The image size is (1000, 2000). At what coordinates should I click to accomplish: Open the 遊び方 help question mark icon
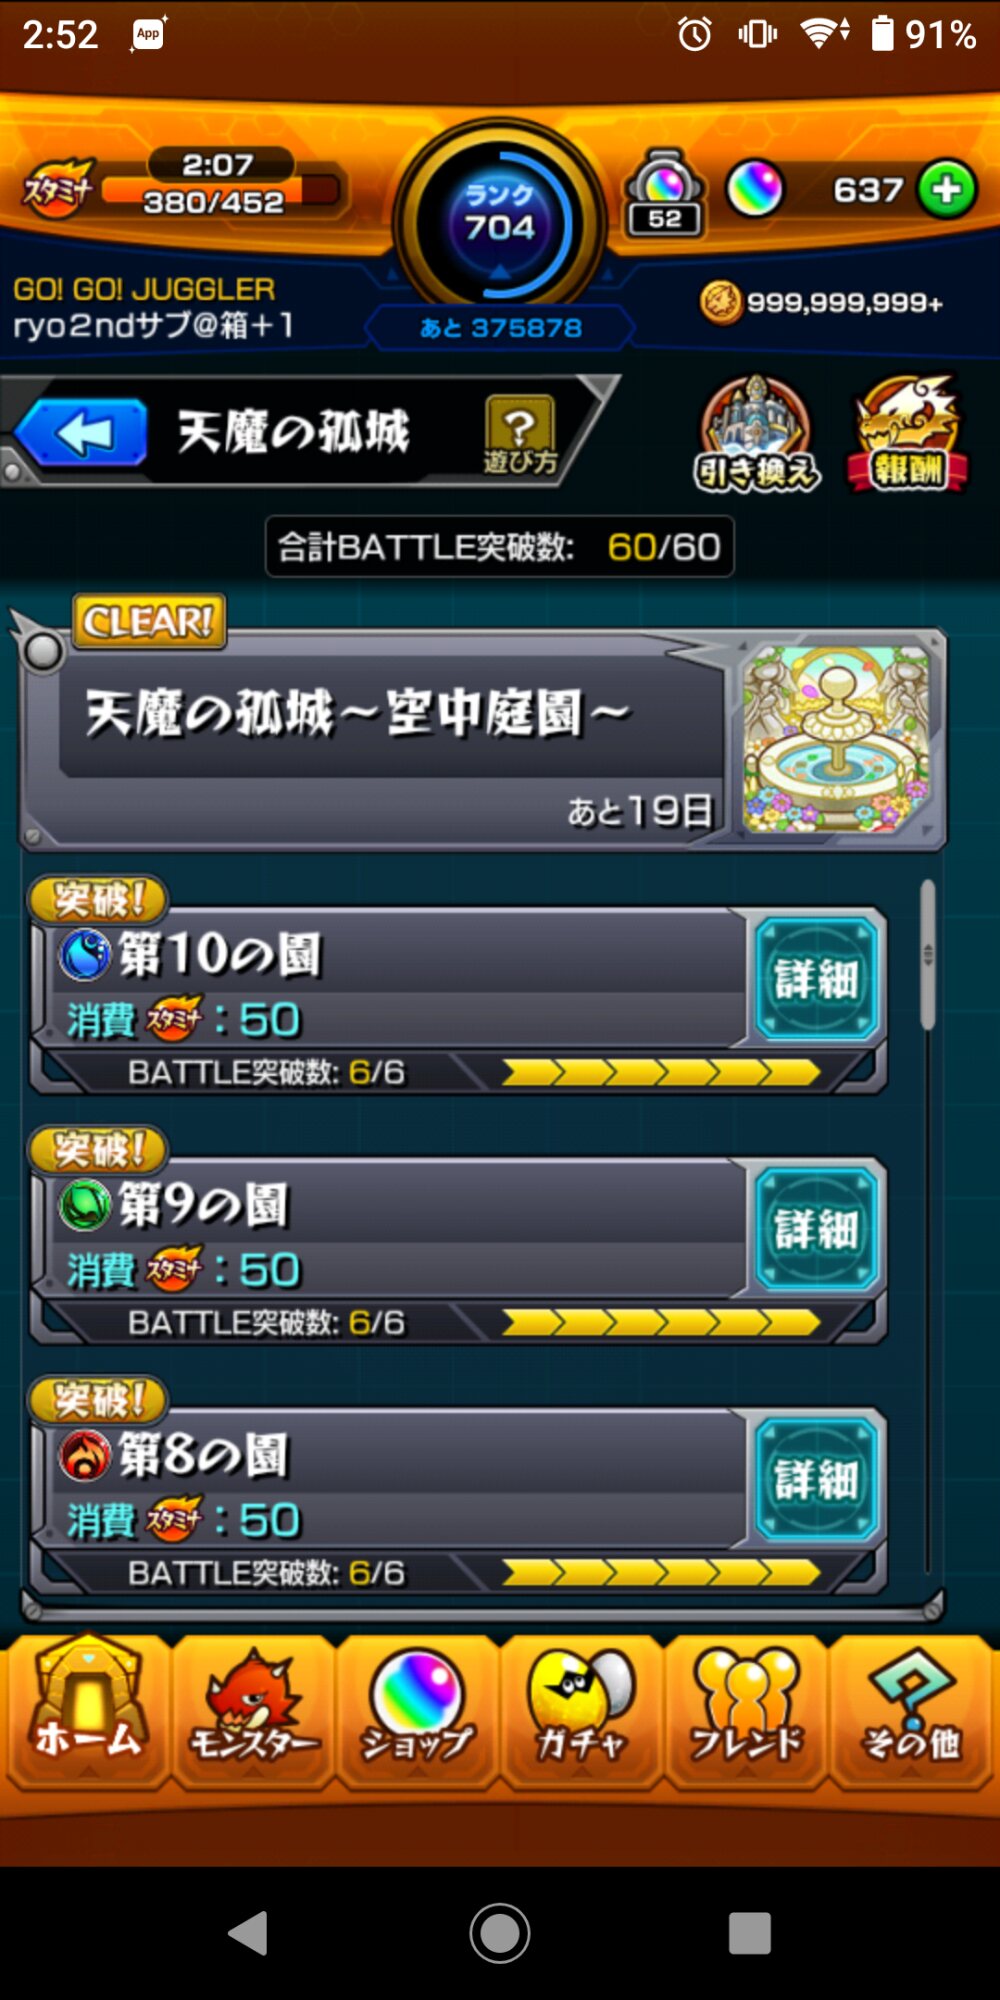[520, 433]
